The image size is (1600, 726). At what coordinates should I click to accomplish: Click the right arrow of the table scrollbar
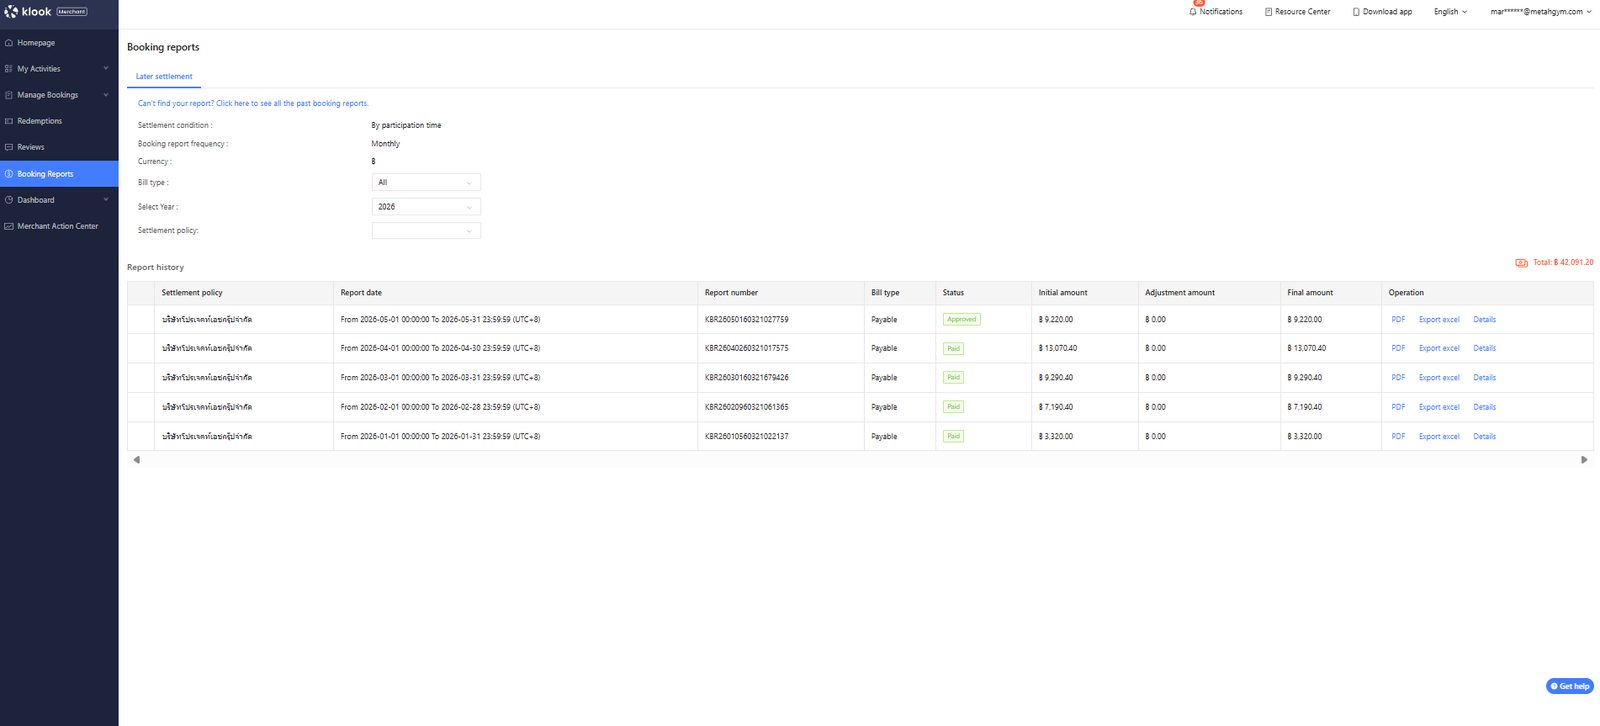click(x=1584, y=460)
